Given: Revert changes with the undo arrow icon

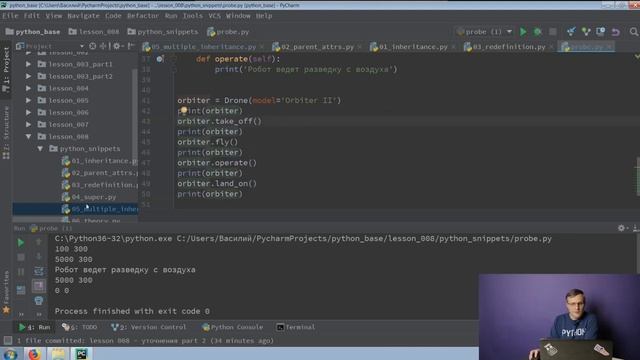Looking at the screenshot, I should 616,32.
